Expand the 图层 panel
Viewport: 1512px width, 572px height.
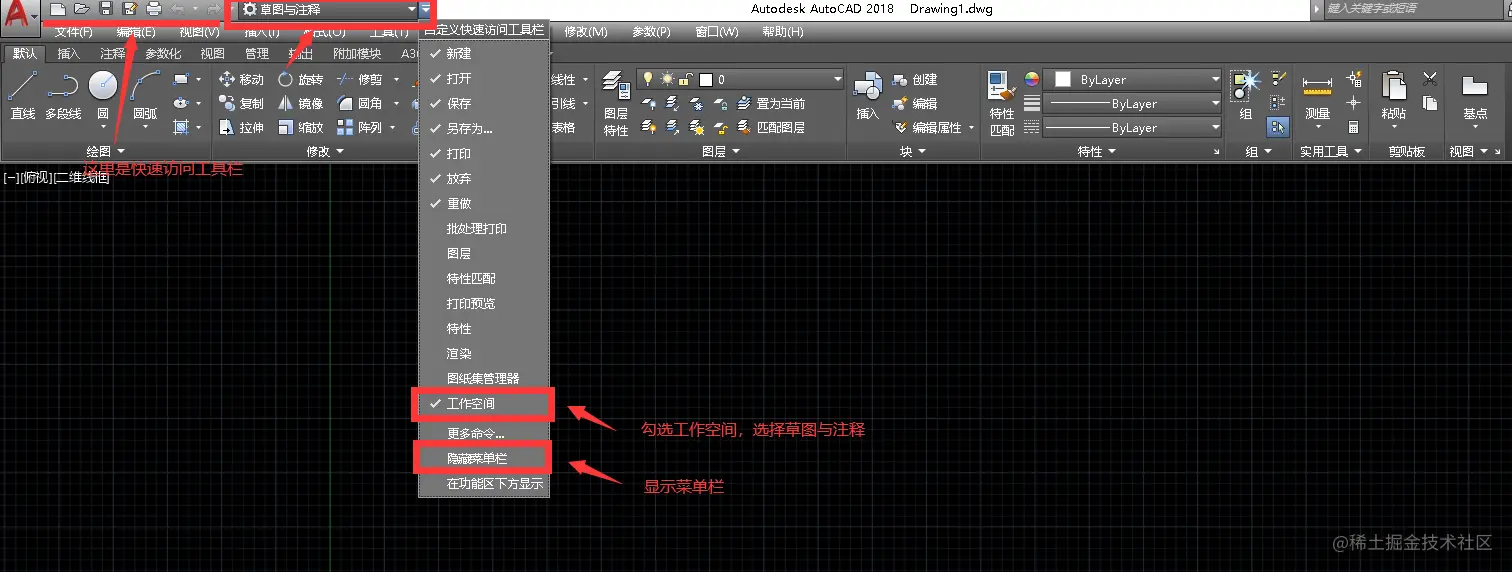point(721,151)
